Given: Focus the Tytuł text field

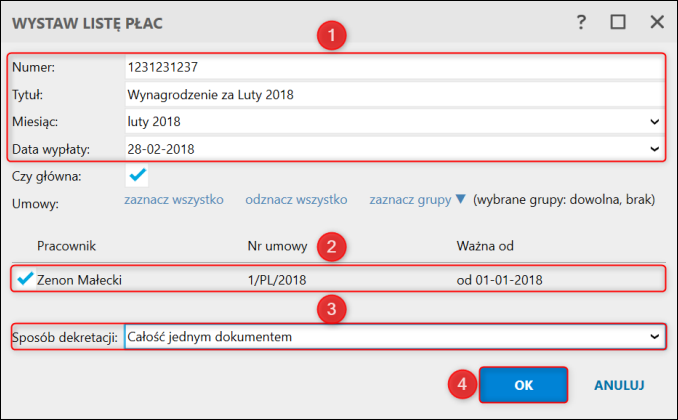Looking at the screenshot, I should 394,95.
